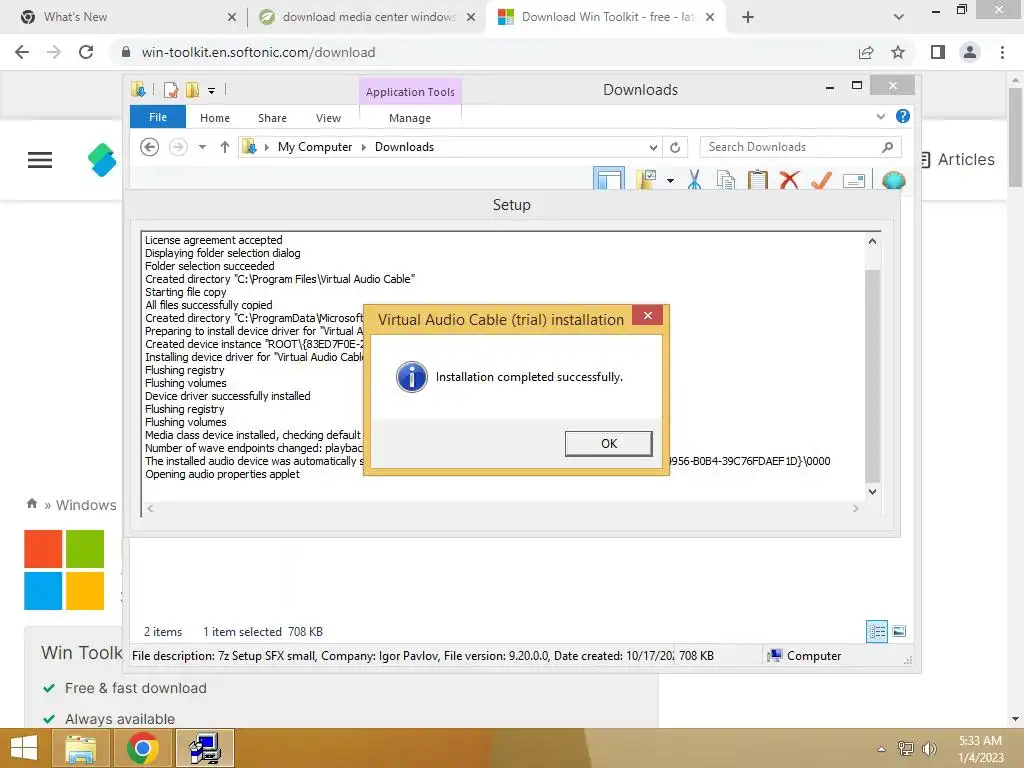This screenshot has width=1024, height=768.
Task: Click the Rename toolbar icon
Action: tap(854, 180)
